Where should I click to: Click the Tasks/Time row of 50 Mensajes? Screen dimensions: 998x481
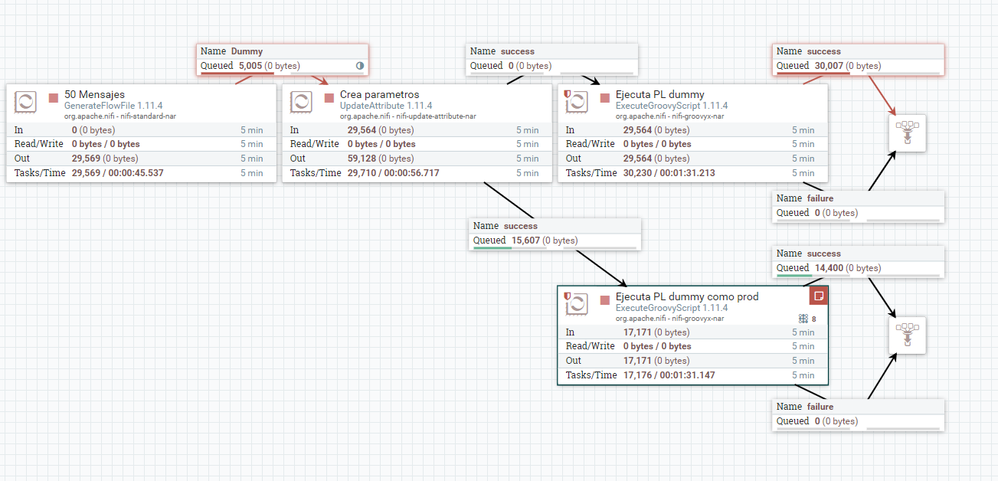(141, 173)
